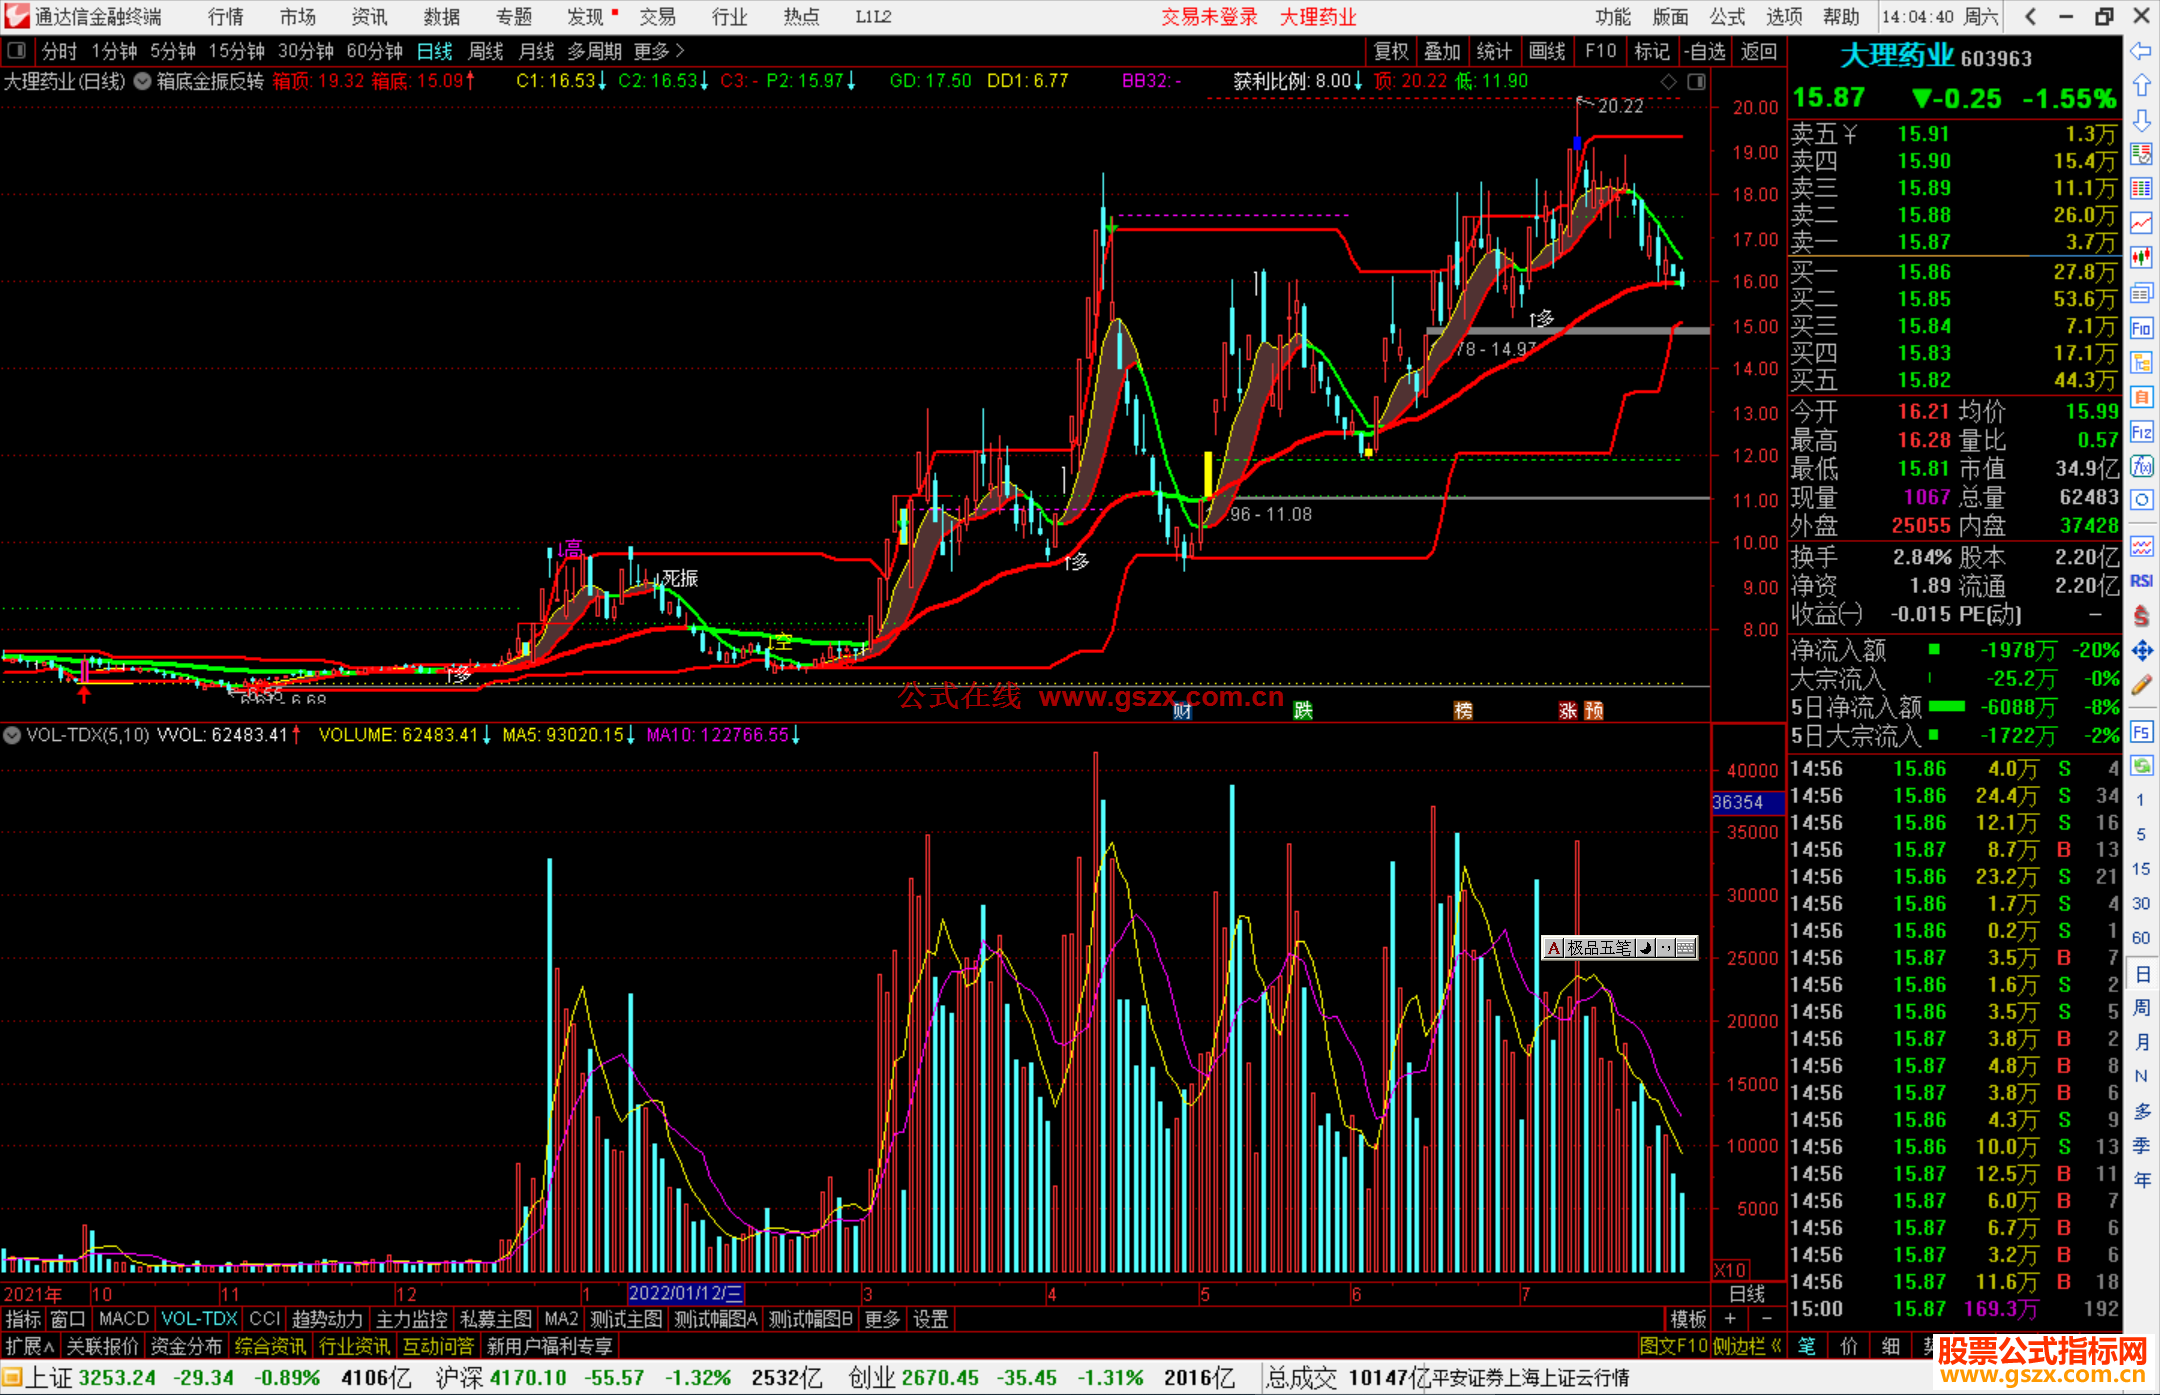Click the up arrow icon in right sidebar

click(x=2141, y=85)
